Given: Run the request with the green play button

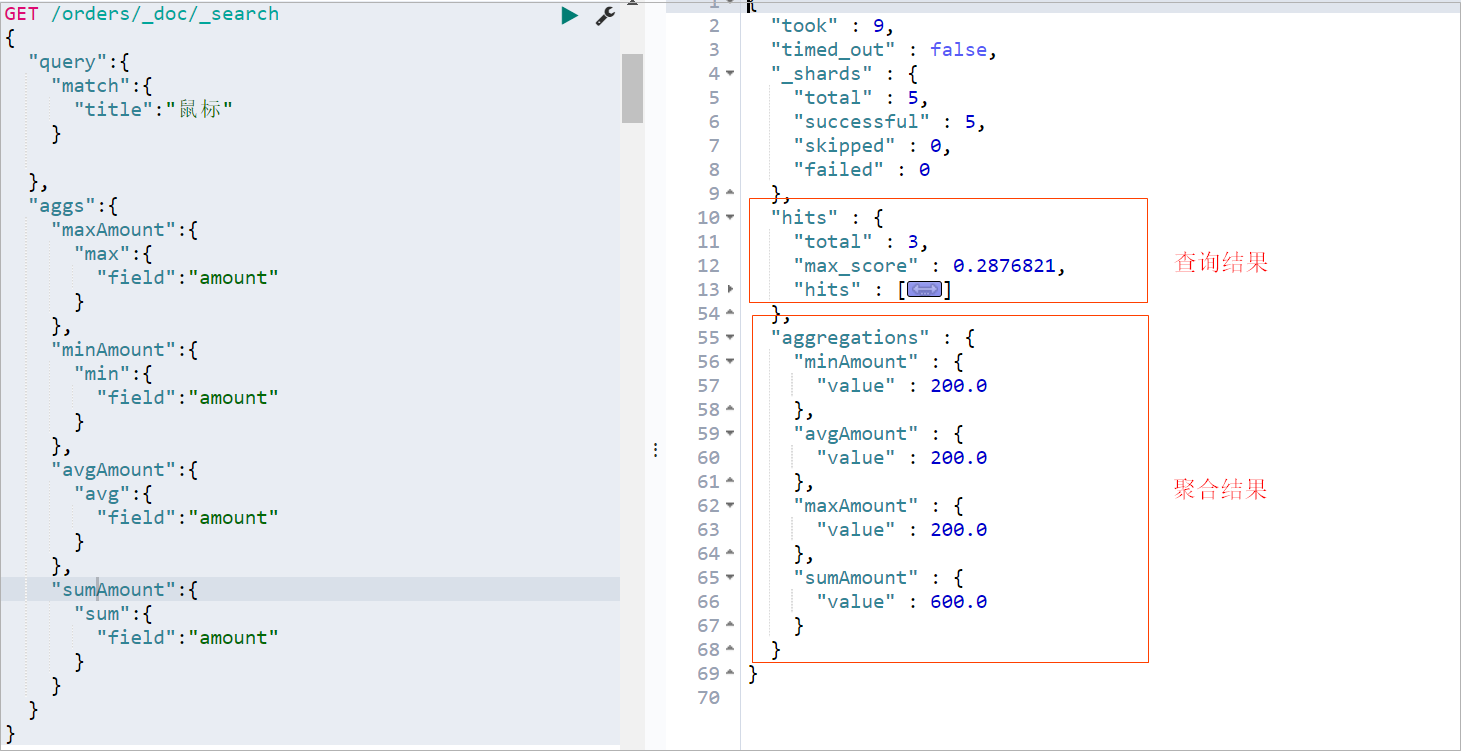Looking at the screenshot, I should [x=569, y=15].
